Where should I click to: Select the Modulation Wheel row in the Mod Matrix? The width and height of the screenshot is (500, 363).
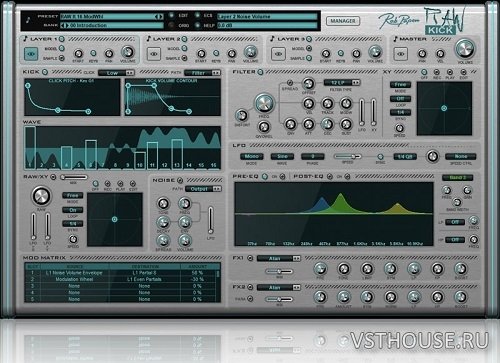[121, 279]
